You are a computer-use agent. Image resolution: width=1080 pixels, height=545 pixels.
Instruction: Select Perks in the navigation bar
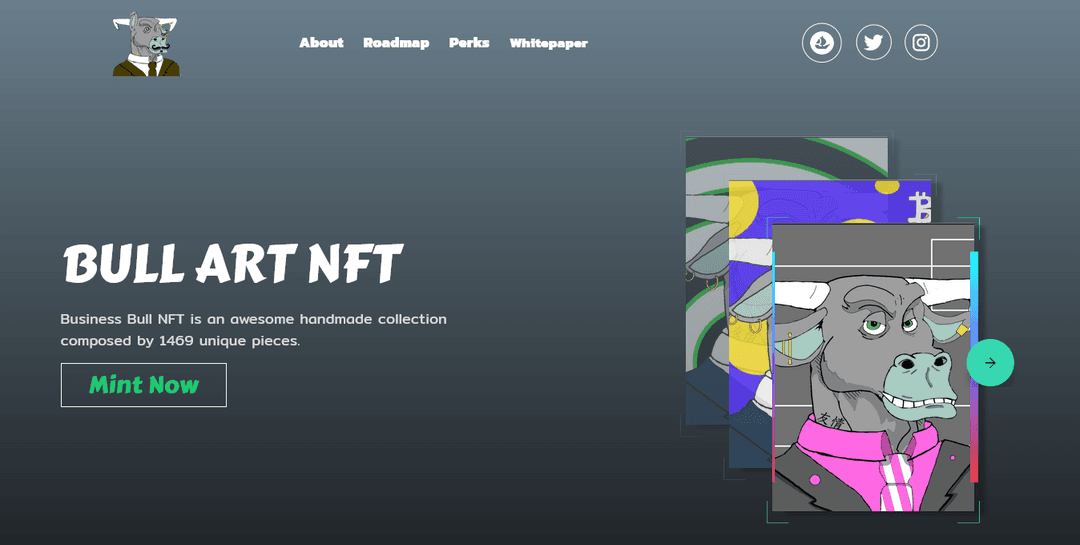click(x=469, y=43)
